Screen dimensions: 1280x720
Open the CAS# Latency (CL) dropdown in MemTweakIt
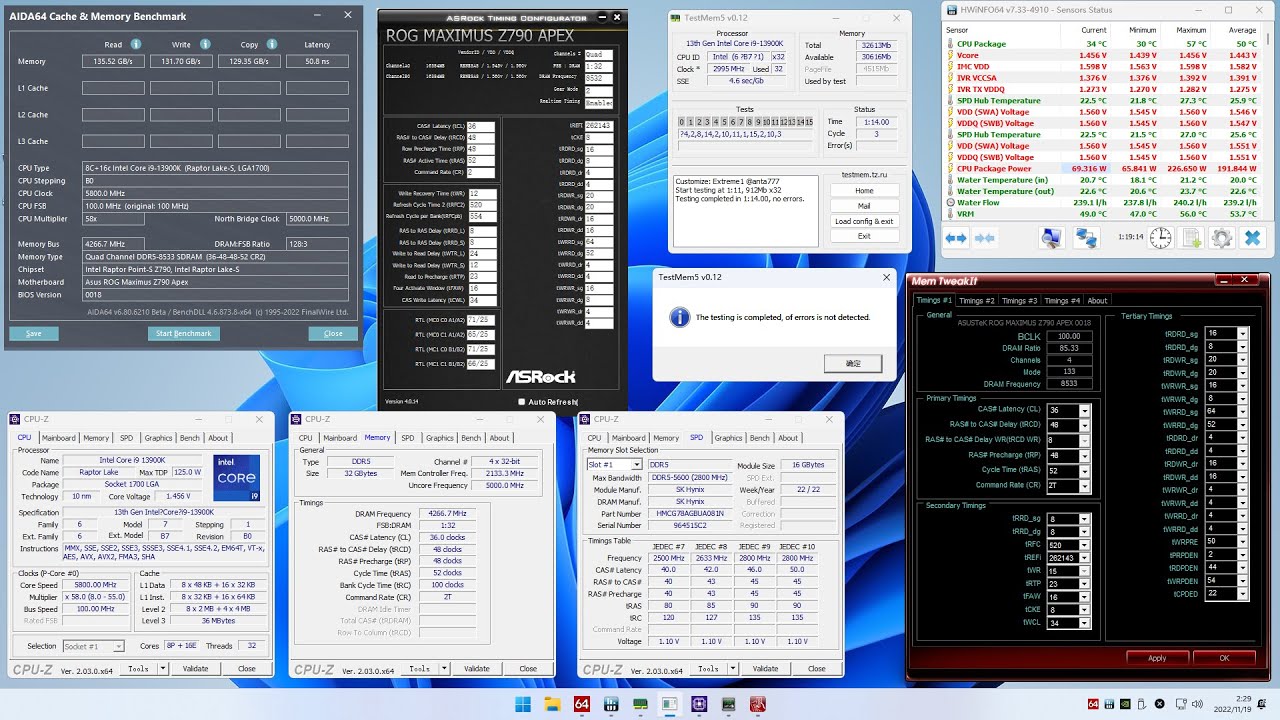tap(1084, 410)
